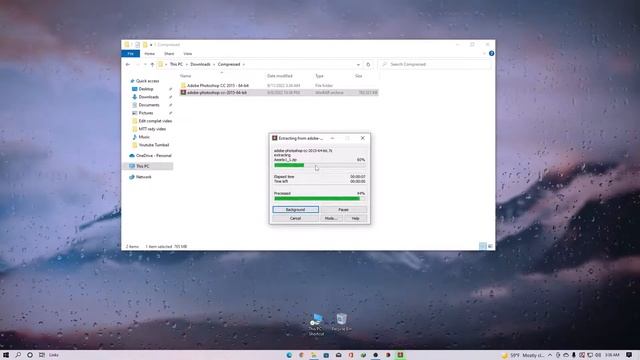Image resolution: width=640 pixels, height=360 pixels.
Task: Open the View ribbon tab
Action: [187, 53]
